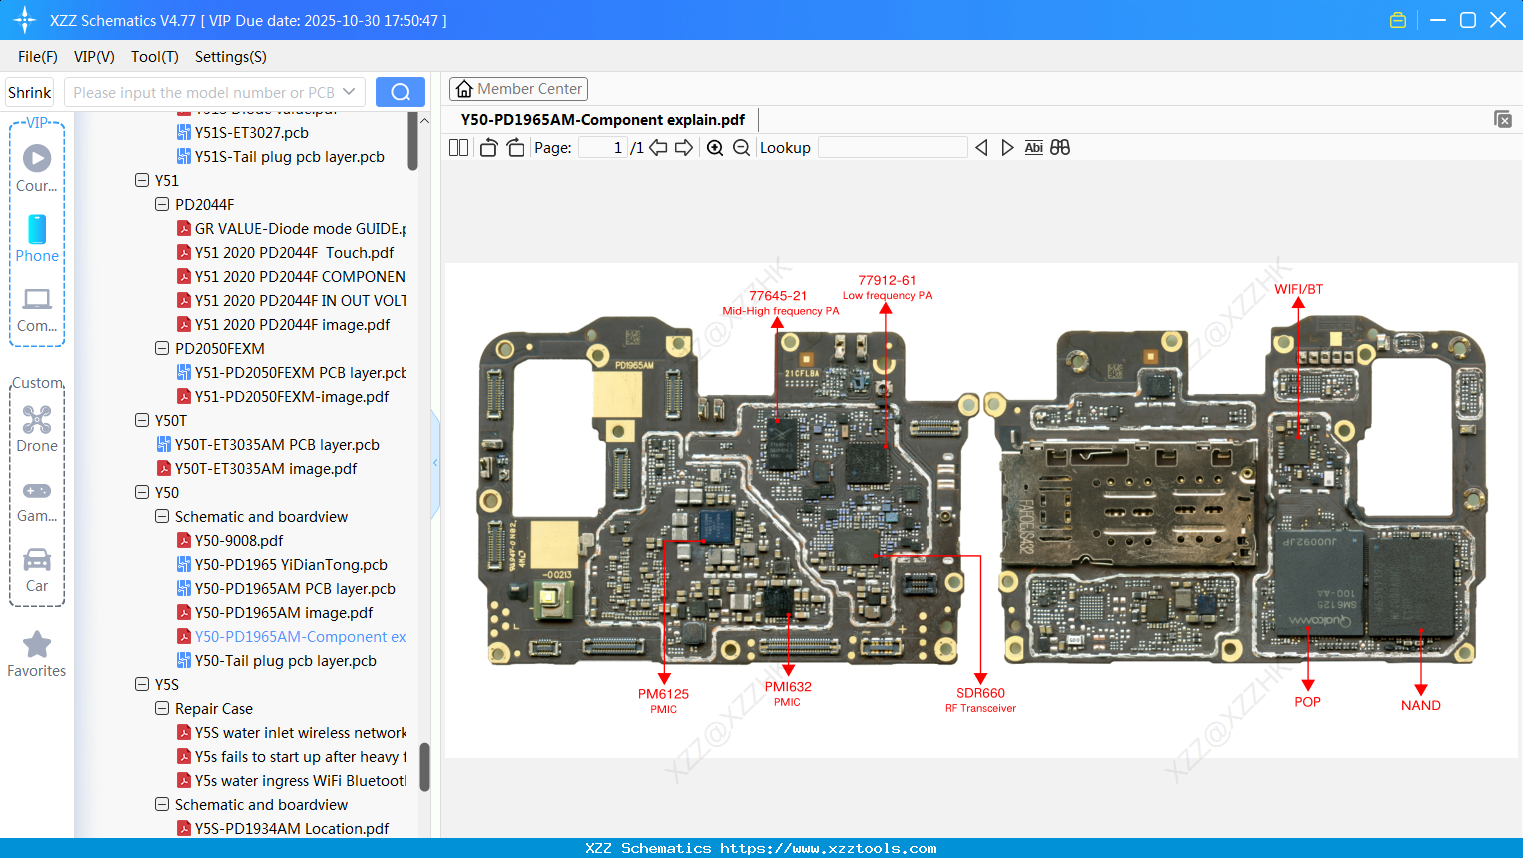1523x858 pixels.
Task: Click the Shrink button
Action: pos(29,91)
